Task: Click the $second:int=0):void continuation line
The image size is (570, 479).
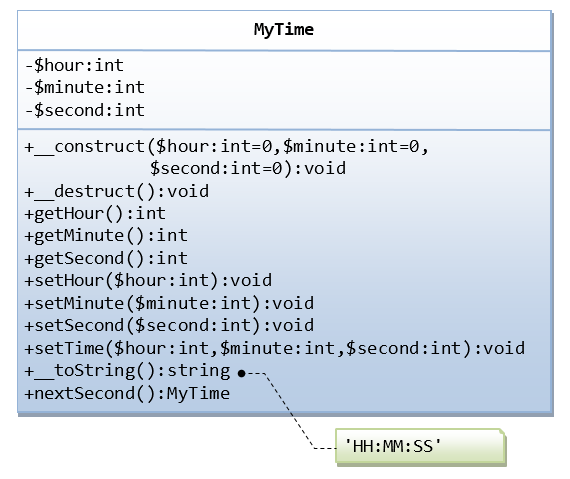Action: coord(248,169)
